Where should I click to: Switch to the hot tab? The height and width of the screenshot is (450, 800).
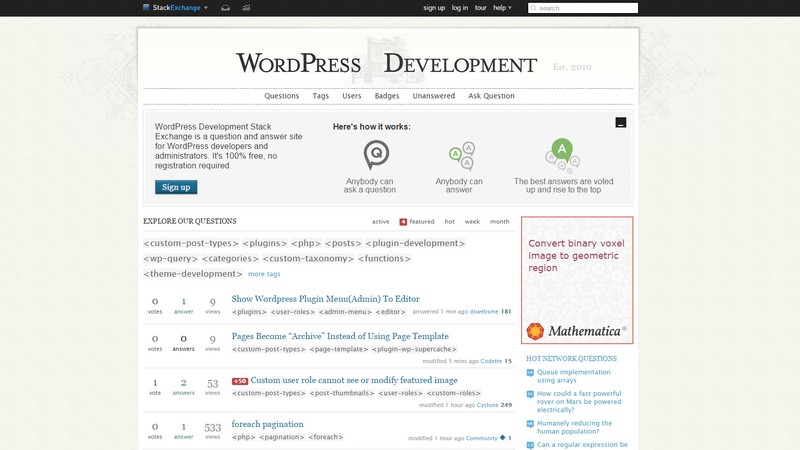[x=449, y=221]
